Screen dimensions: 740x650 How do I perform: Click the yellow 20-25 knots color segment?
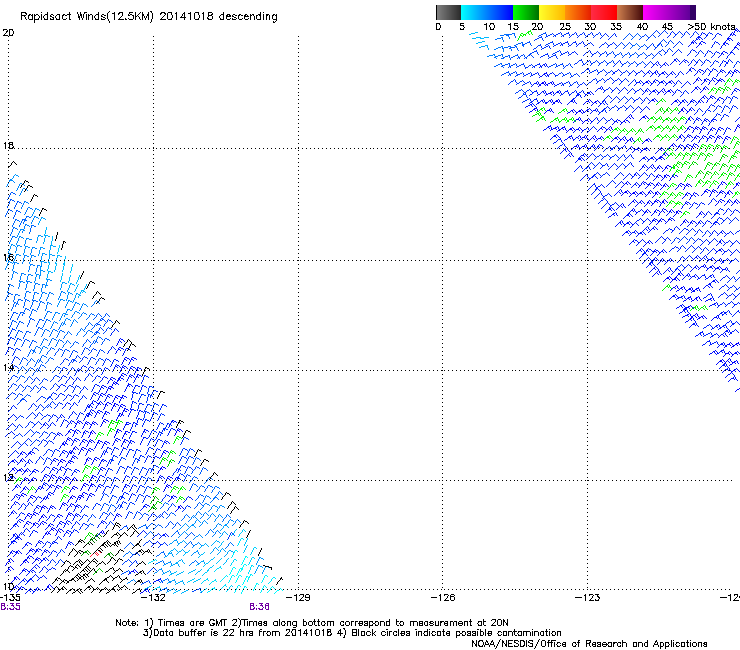point(552,12)
